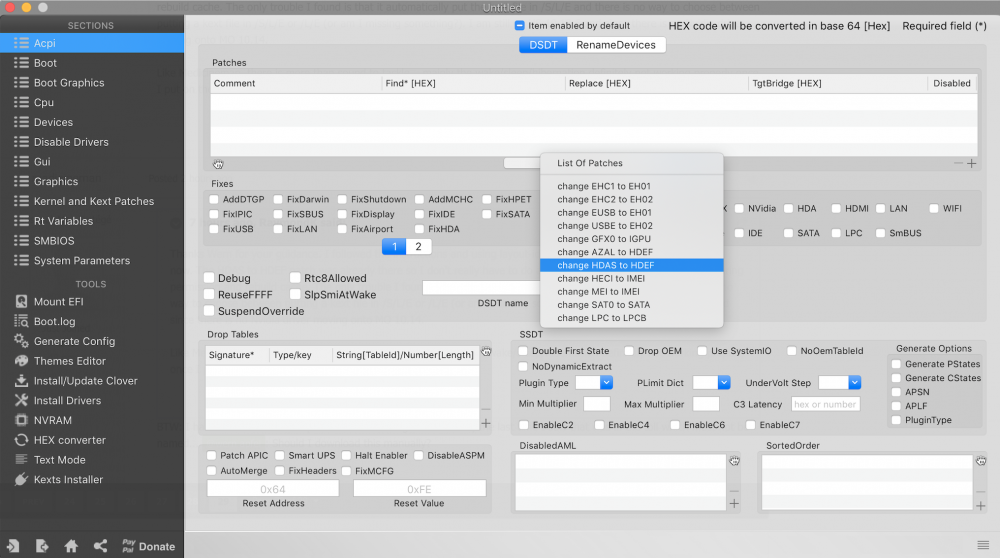Open the Drop Tables presets icon
The height and width of the screenshot is (558, 1000).
486,351
